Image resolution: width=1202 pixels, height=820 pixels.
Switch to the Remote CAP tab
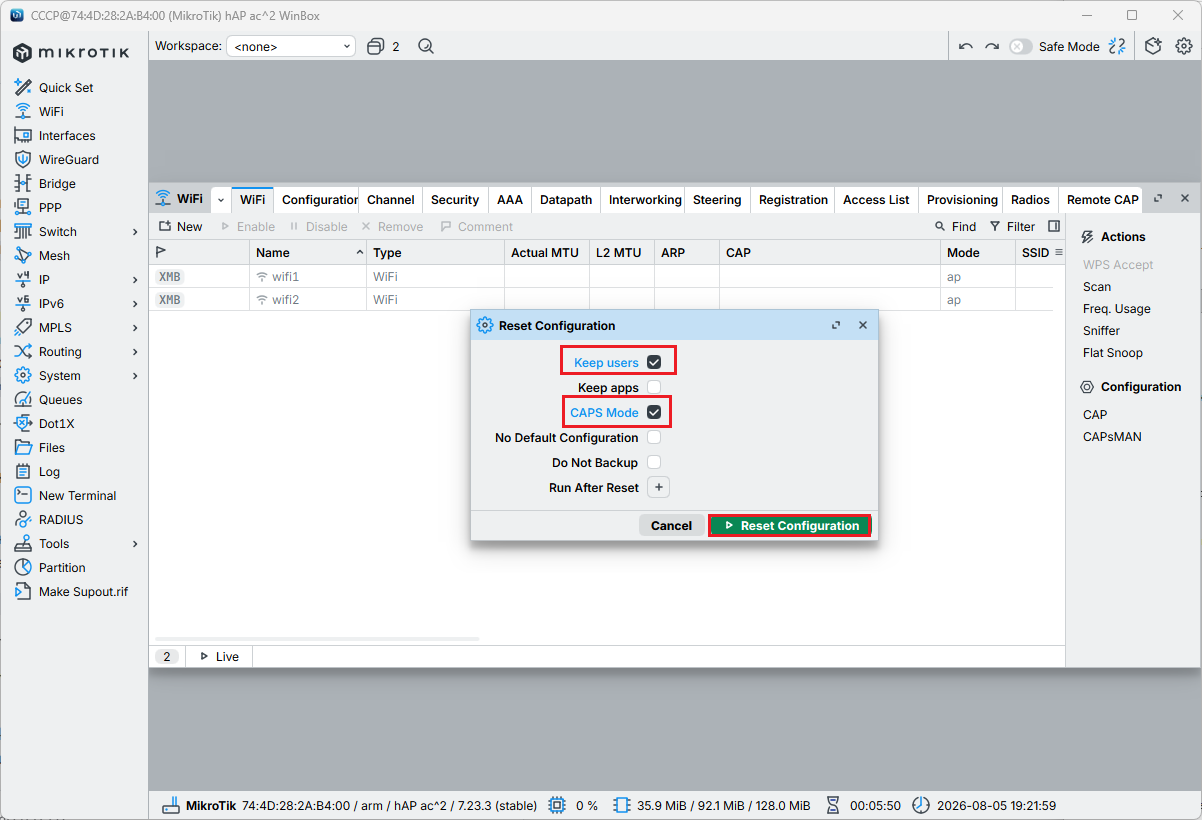click(x=1102, y=199)
